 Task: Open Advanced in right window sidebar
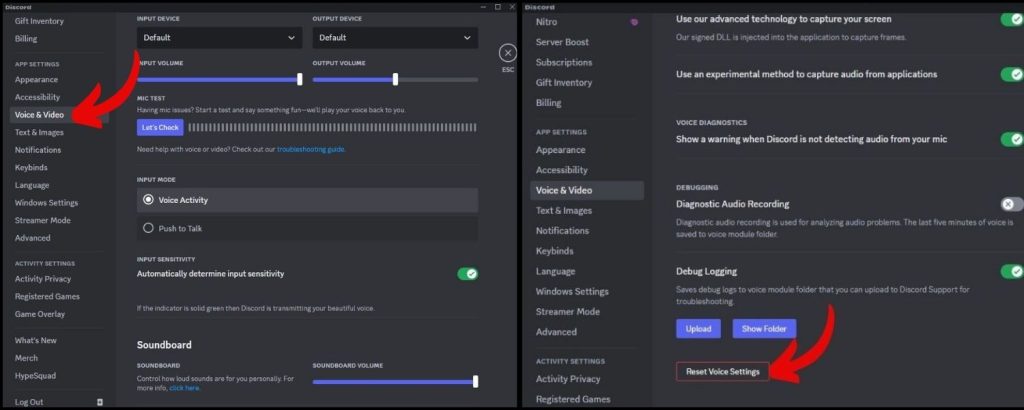(556, 332)
